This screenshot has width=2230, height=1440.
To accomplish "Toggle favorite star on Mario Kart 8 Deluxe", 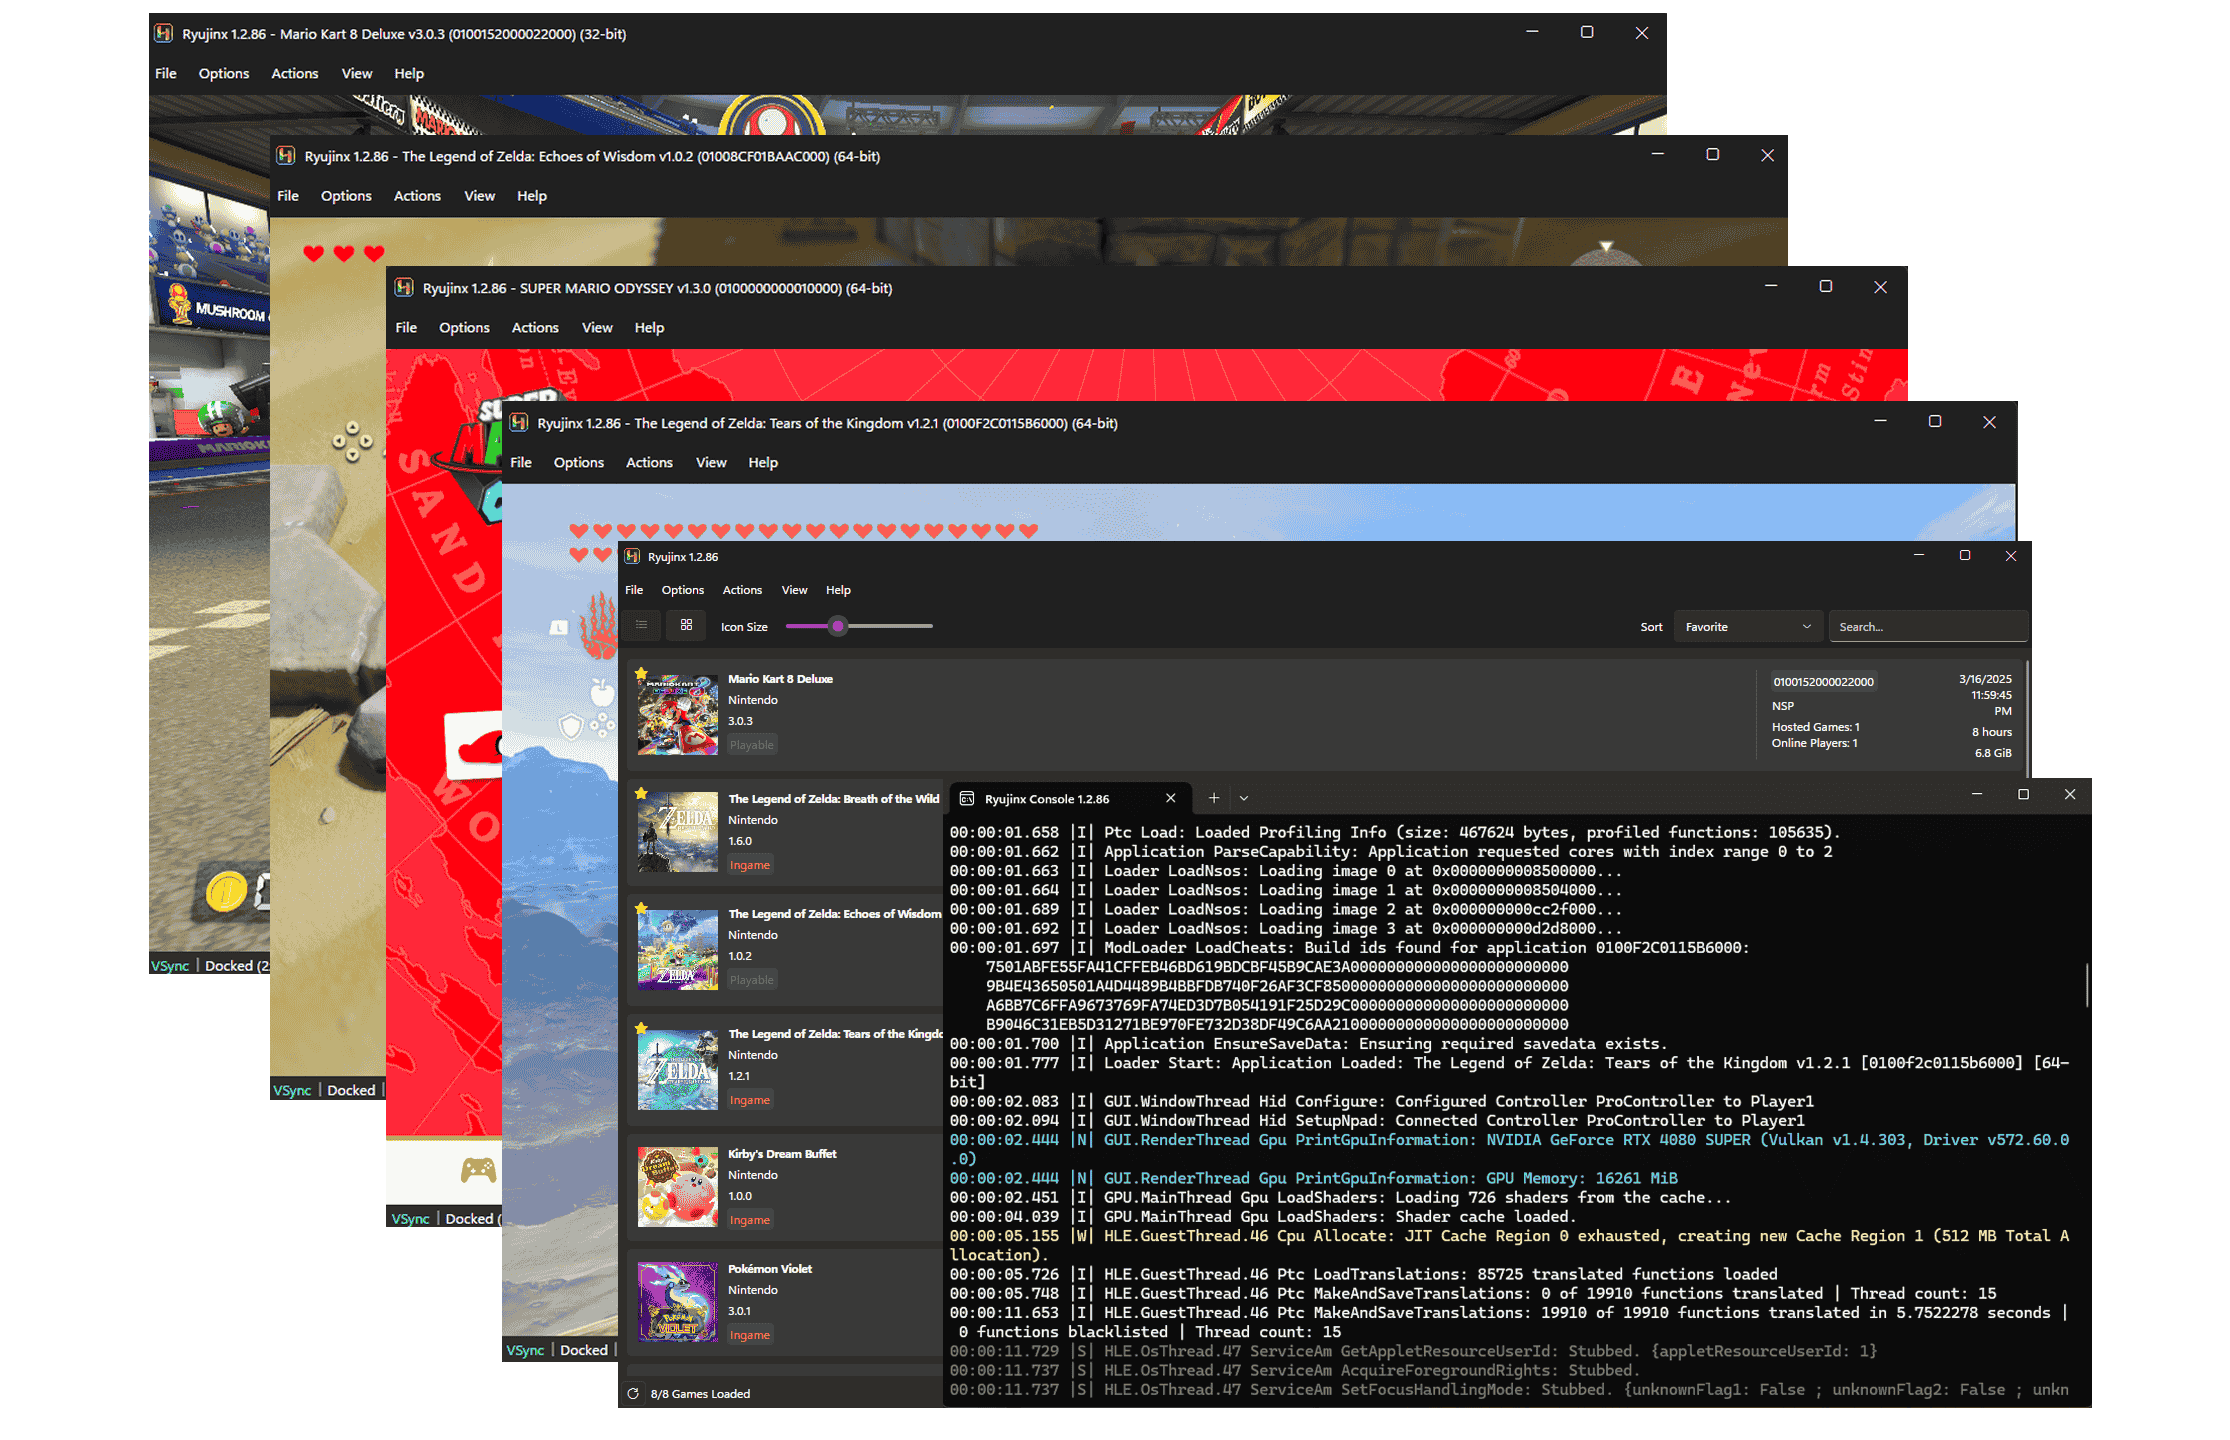I will pyautogui.click(x=642, y=674).
